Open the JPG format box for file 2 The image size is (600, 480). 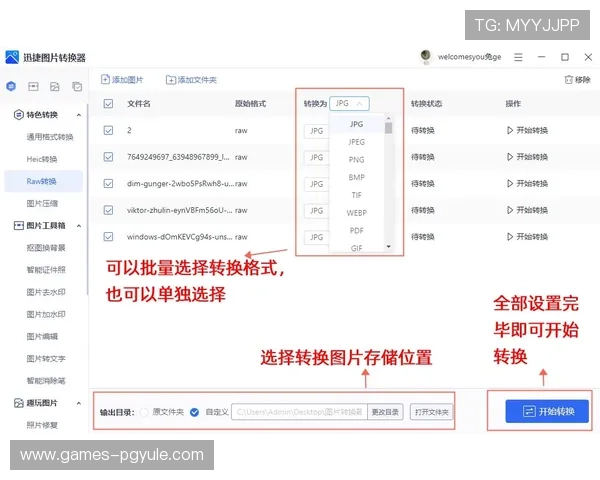coord(316,131)
